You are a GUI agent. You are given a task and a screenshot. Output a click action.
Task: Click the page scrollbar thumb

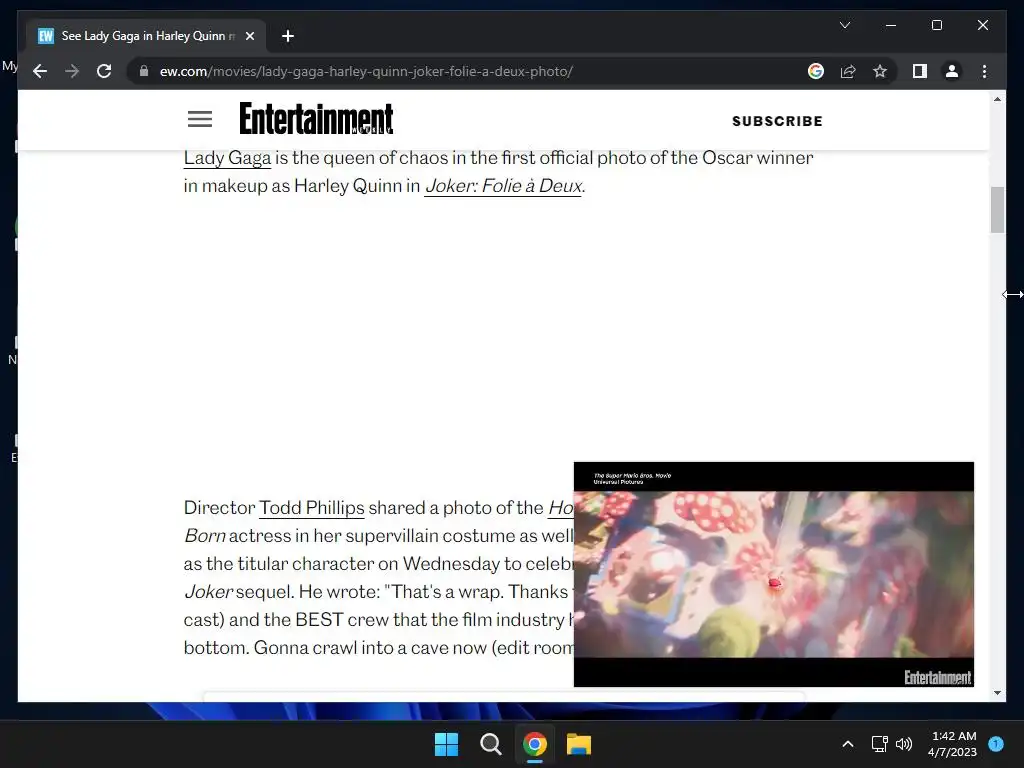[997, 210]
